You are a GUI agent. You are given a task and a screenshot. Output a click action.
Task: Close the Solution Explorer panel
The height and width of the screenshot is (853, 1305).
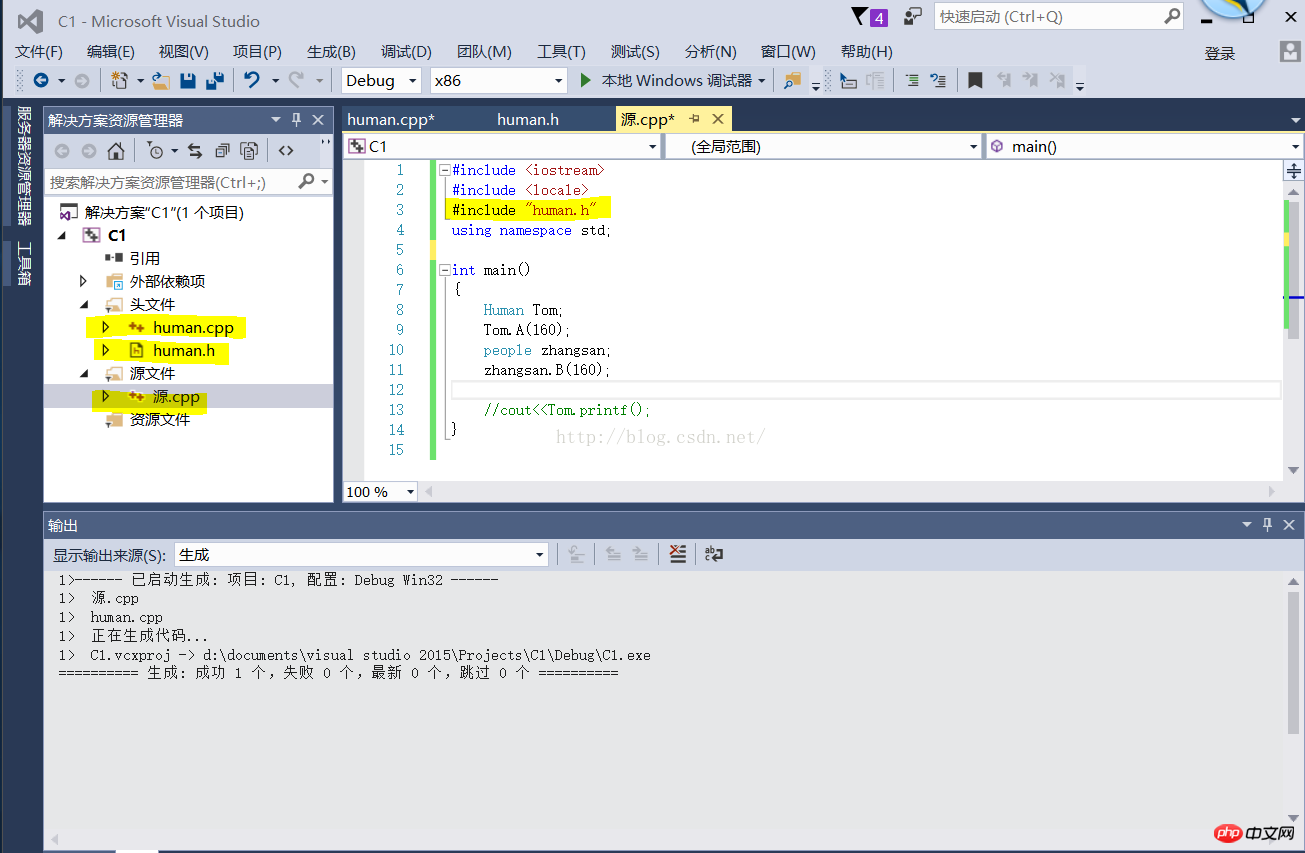coord(319,120)
